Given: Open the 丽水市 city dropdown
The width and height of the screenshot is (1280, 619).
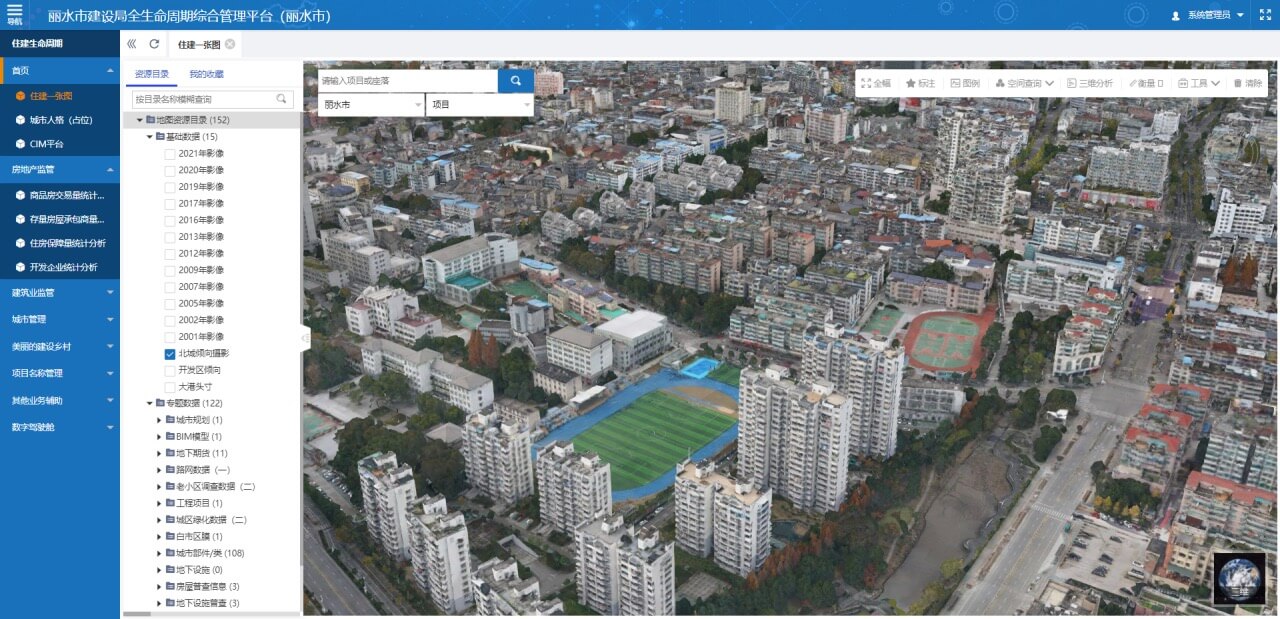Looking at the screenshot, I should [x=372, y=104].
